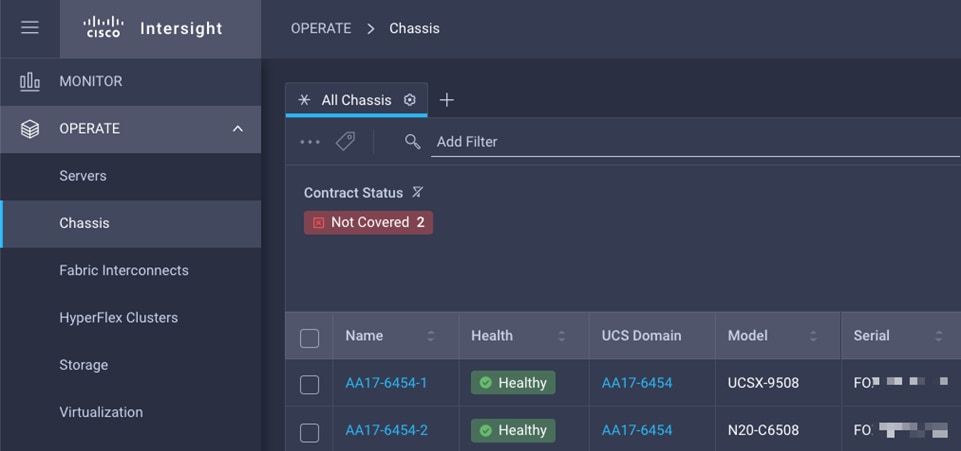
Task: Click the Contract Status label
Action: pos(354,193)
